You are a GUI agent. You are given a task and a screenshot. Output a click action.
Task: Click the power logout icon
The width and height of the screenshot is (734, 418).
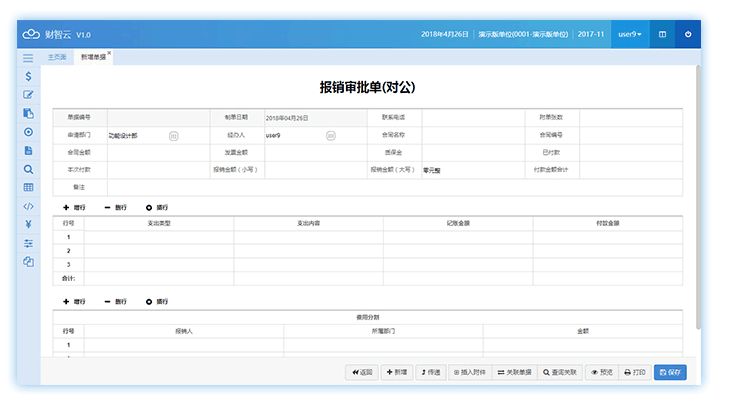[x=688, y=34]
